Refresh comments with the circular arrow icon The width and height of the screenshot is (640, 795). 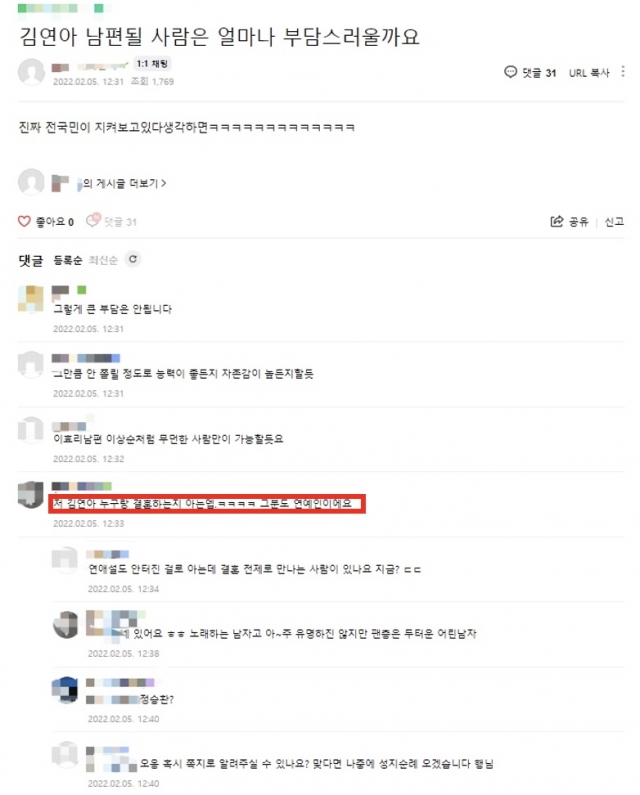[x=133, y=259]
